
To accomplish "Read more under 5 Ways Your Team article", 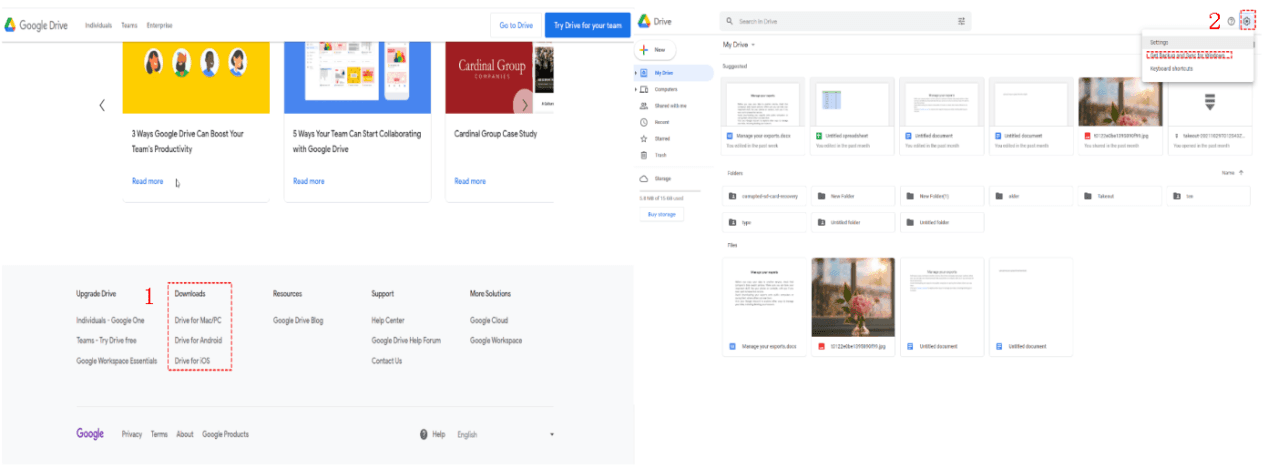I will point(308,181).
